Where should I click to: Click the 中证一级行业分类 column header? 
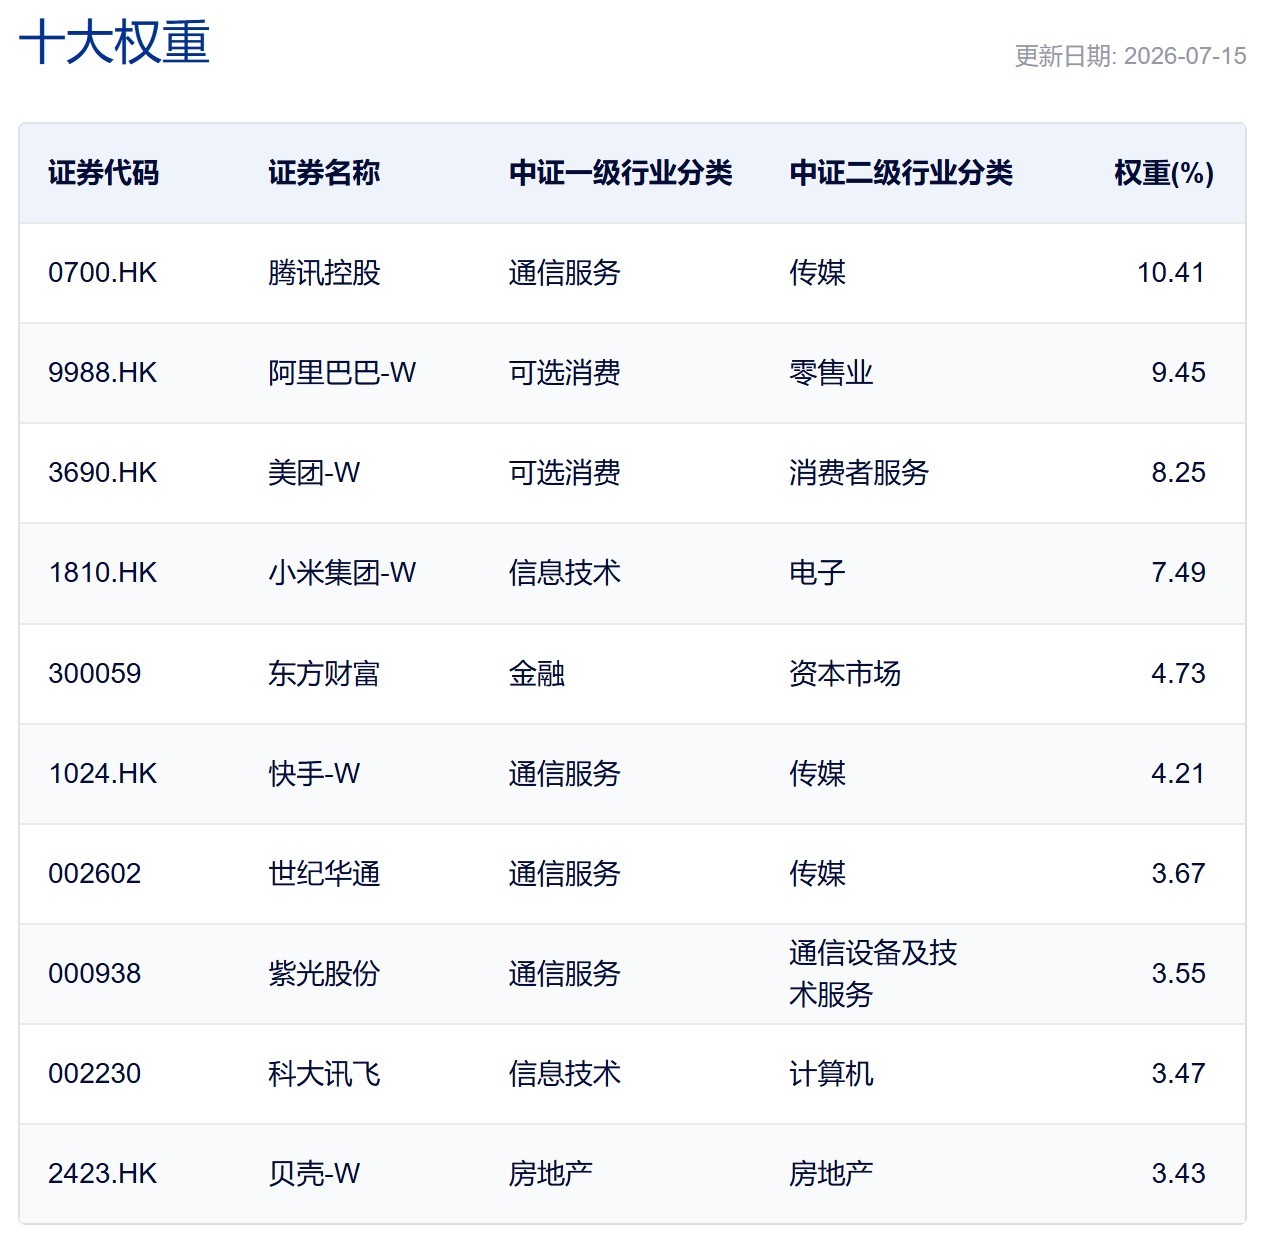[621, 173]
